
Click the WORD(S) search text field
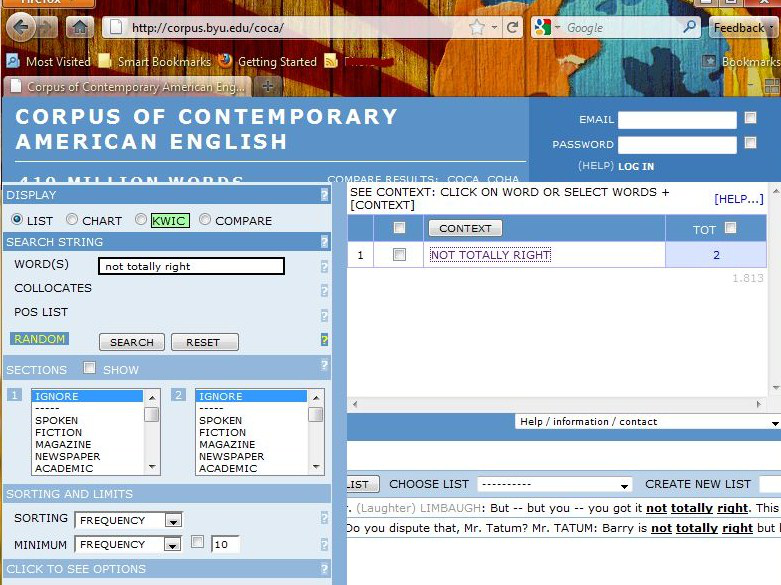[x=191, y=266]
